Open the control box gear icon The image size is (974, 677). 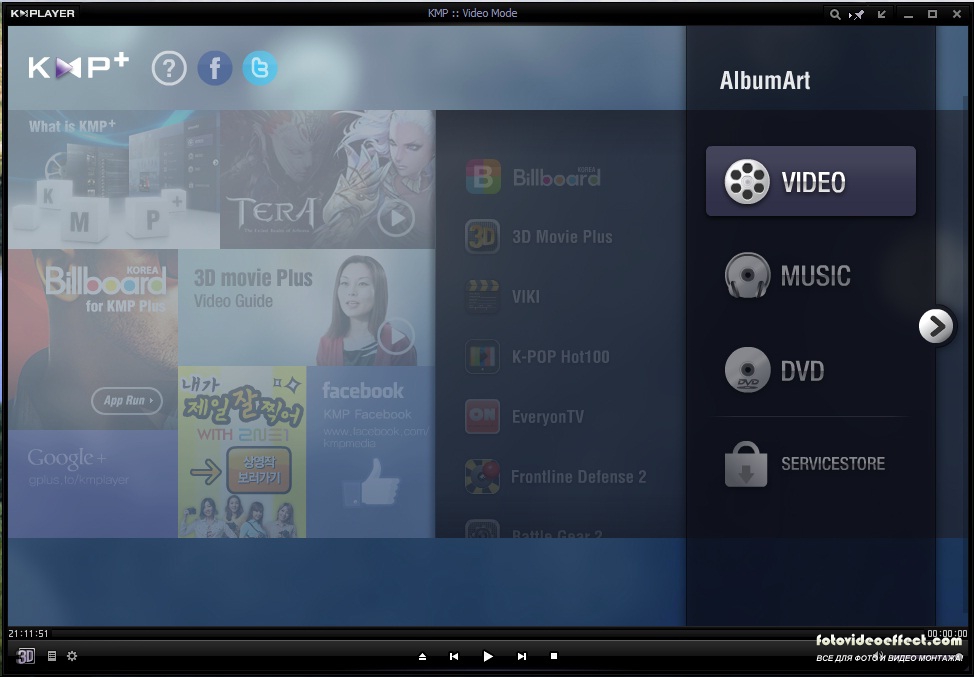point(72,656)
